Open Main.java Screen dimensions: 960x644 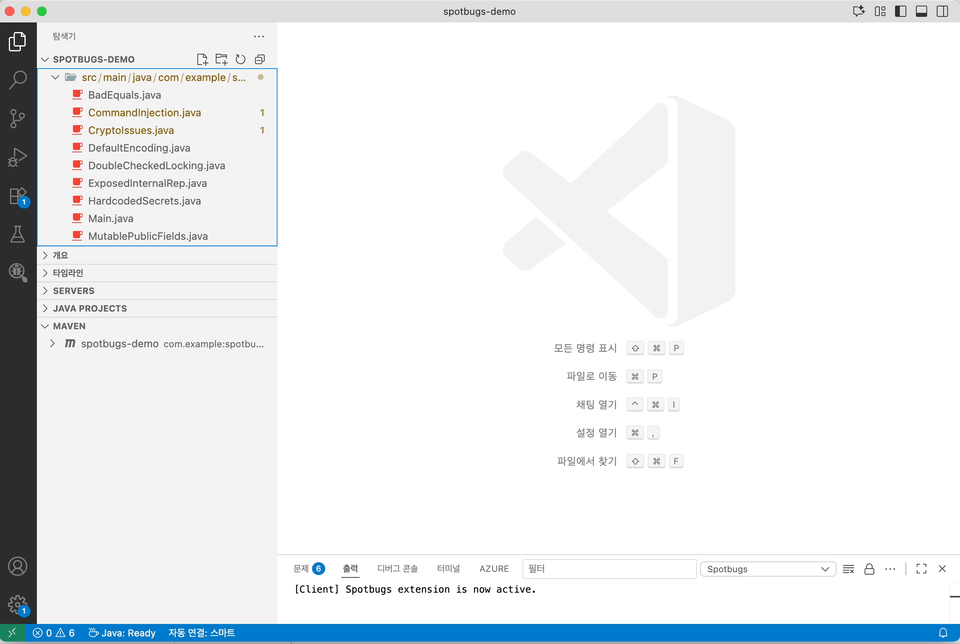click(x=157, y=219)
